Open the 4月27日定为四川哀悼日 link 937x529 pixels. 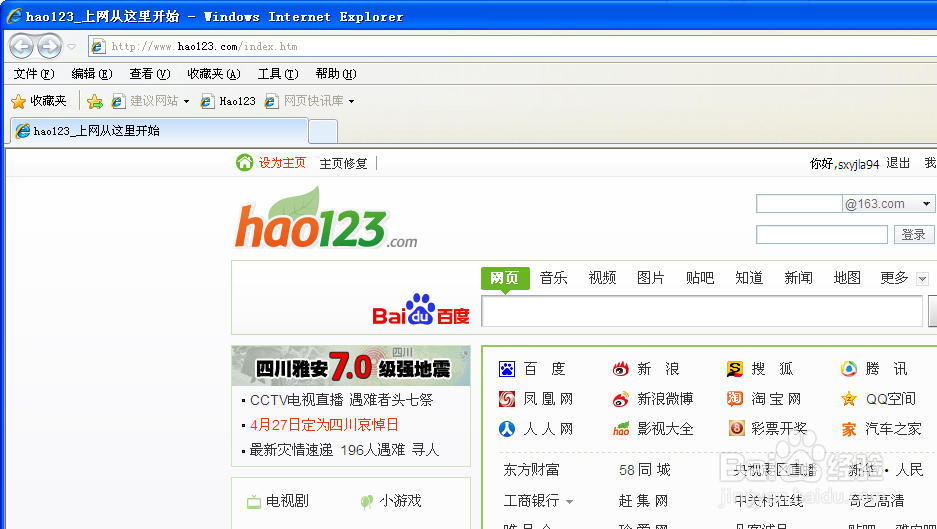324,425
